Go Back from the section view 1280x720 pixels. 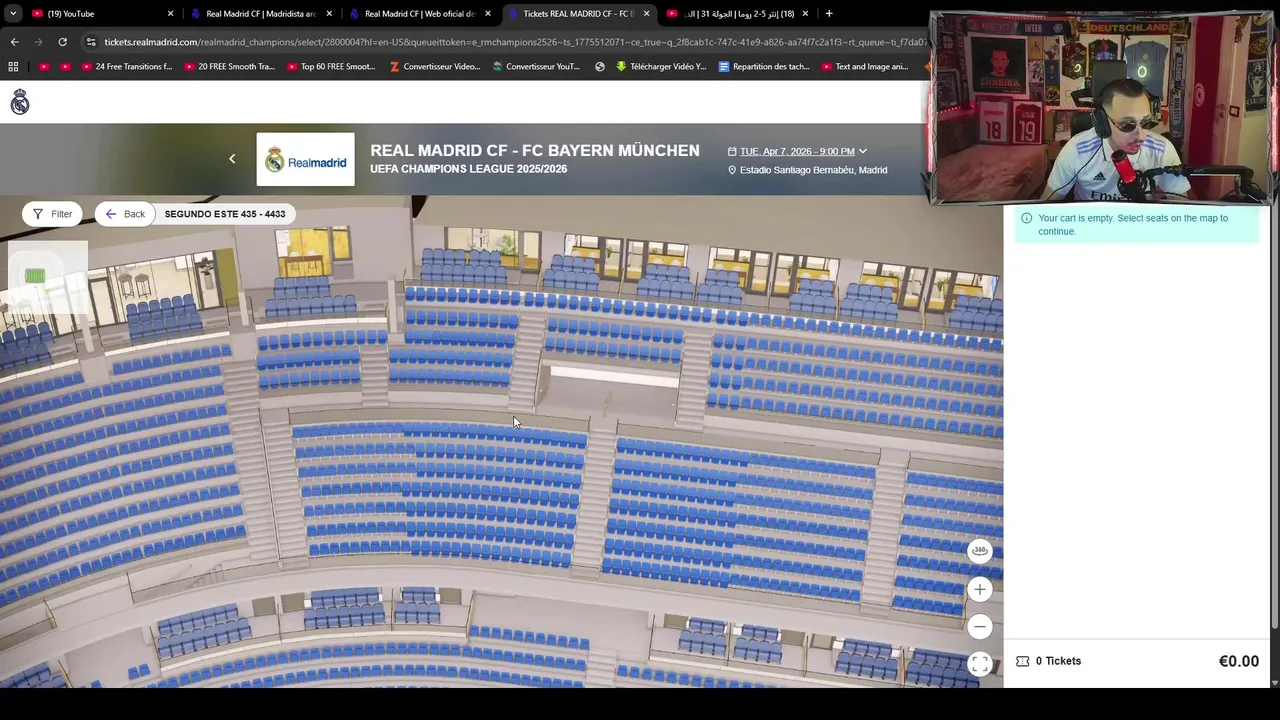[125, 214]
